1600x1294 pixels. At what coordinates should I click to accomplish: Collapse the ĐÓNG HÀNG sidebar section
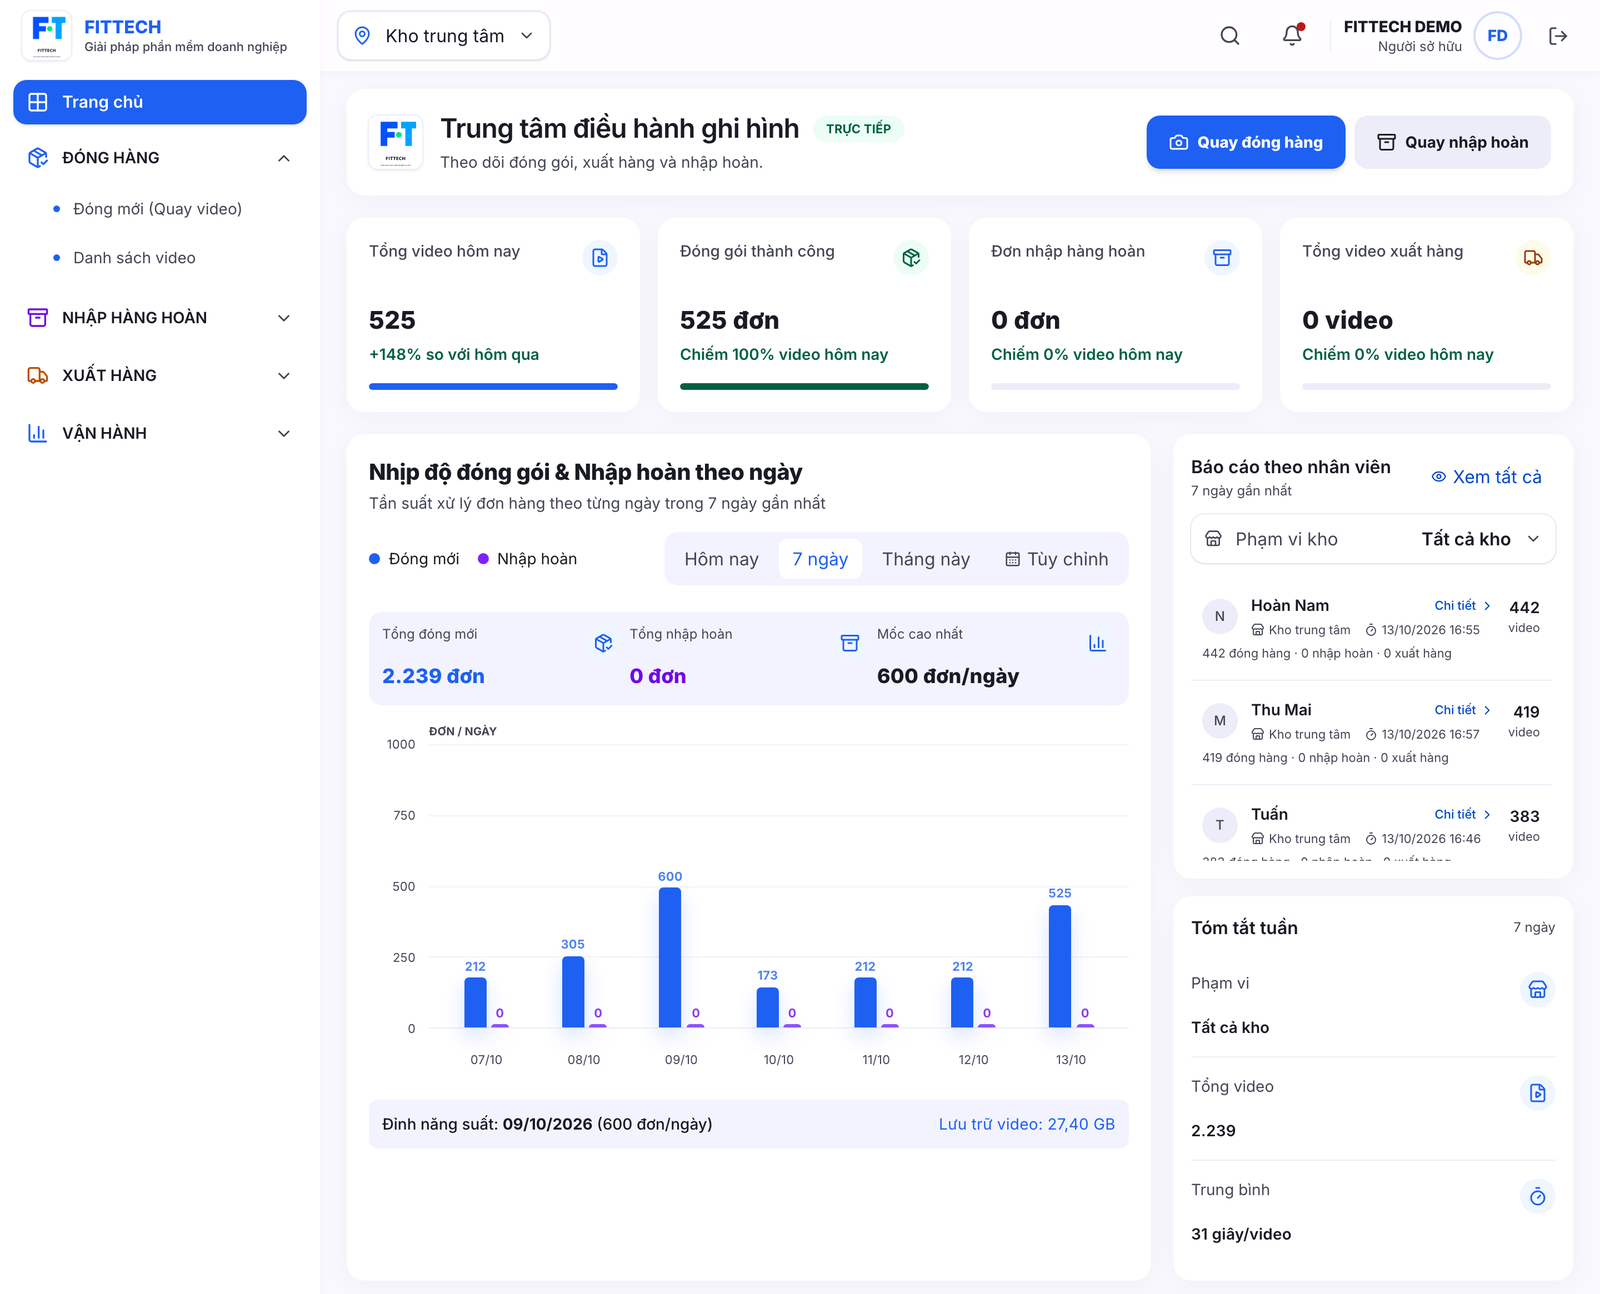click(160, 158)
